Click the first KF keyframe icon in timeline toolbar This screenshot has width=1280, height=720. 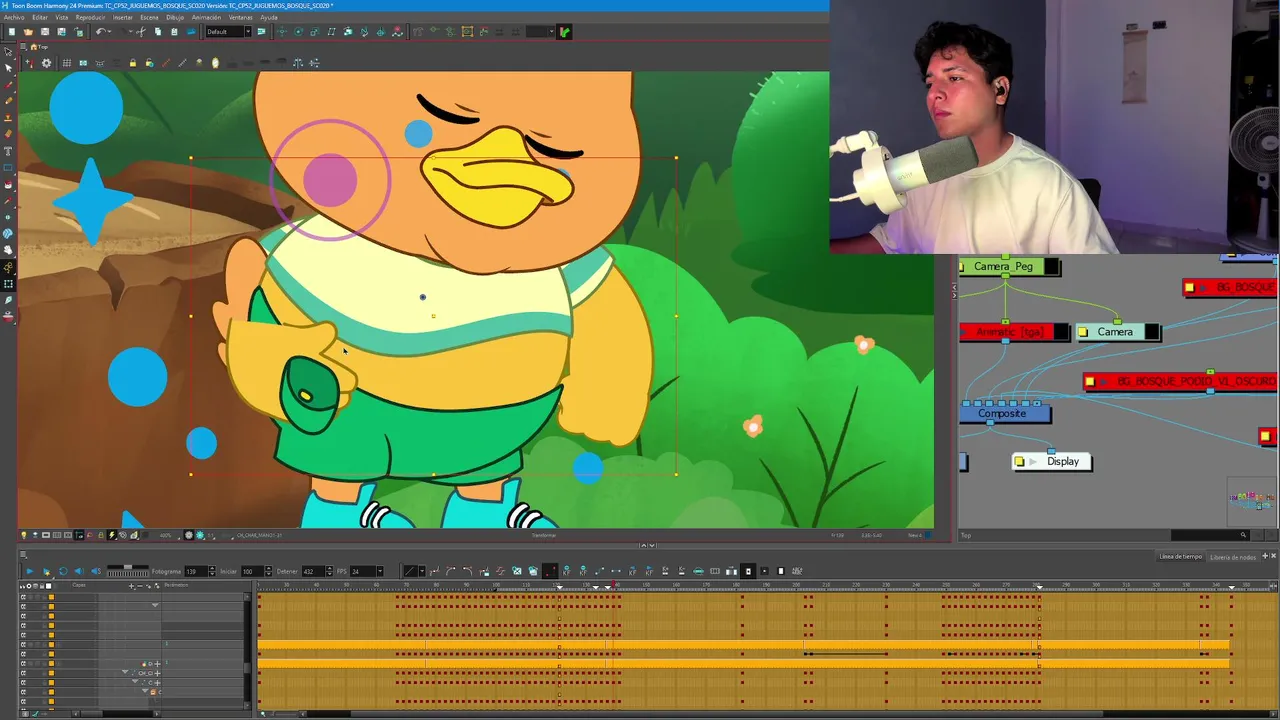[566, 571]
